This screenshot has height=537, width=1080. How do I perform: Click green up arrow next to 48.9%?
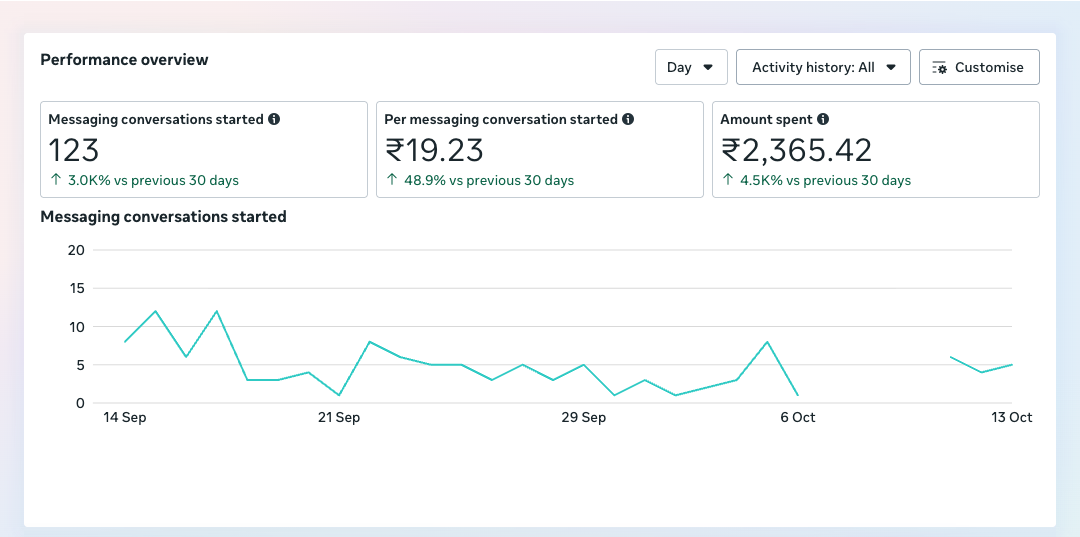[391, 181]
